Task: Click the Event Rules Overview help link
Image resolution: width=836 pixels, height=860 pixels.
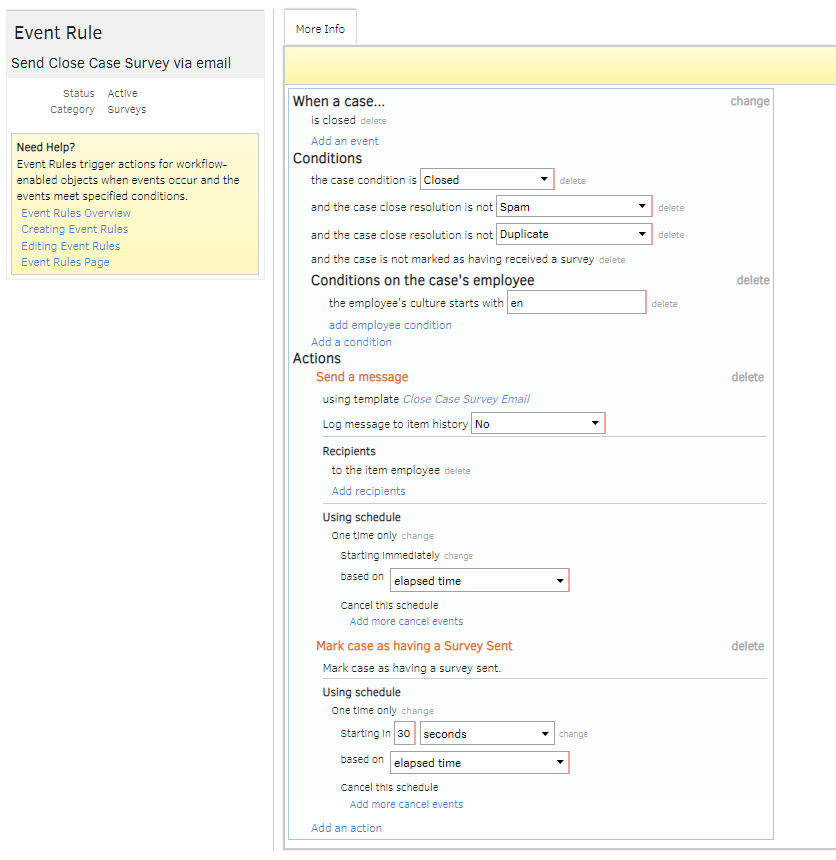Action: 76,213
